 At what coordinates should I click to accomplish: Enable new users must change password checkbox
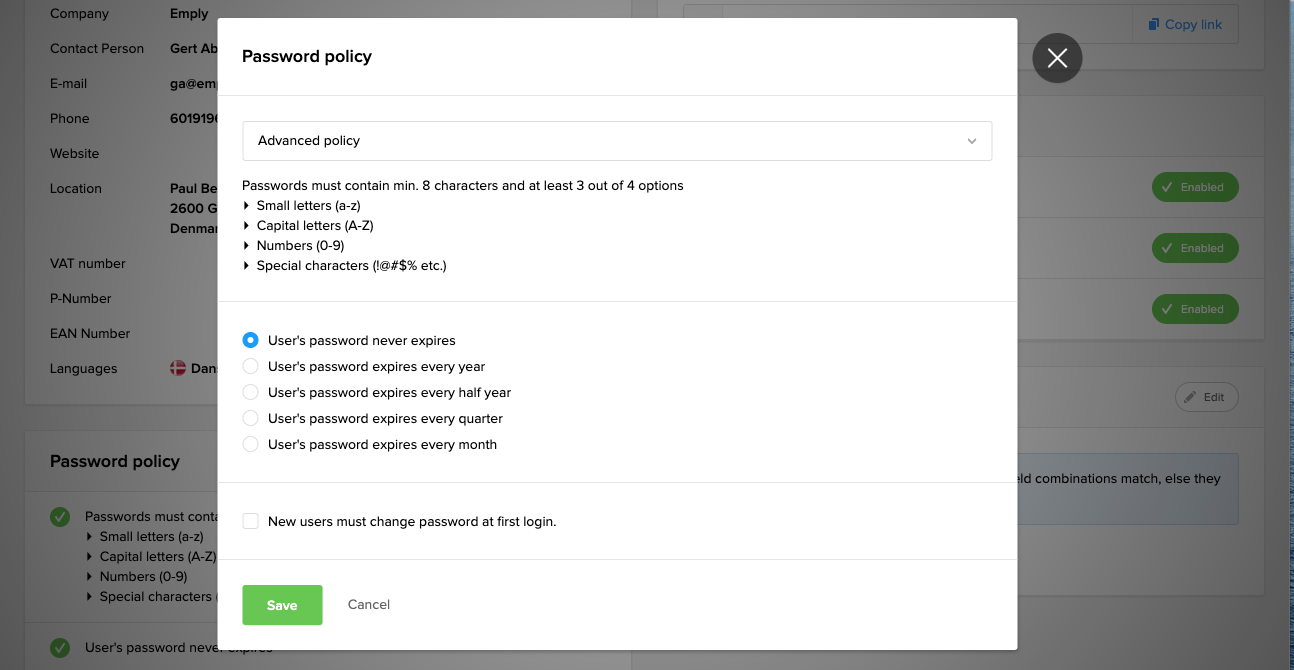251,521
